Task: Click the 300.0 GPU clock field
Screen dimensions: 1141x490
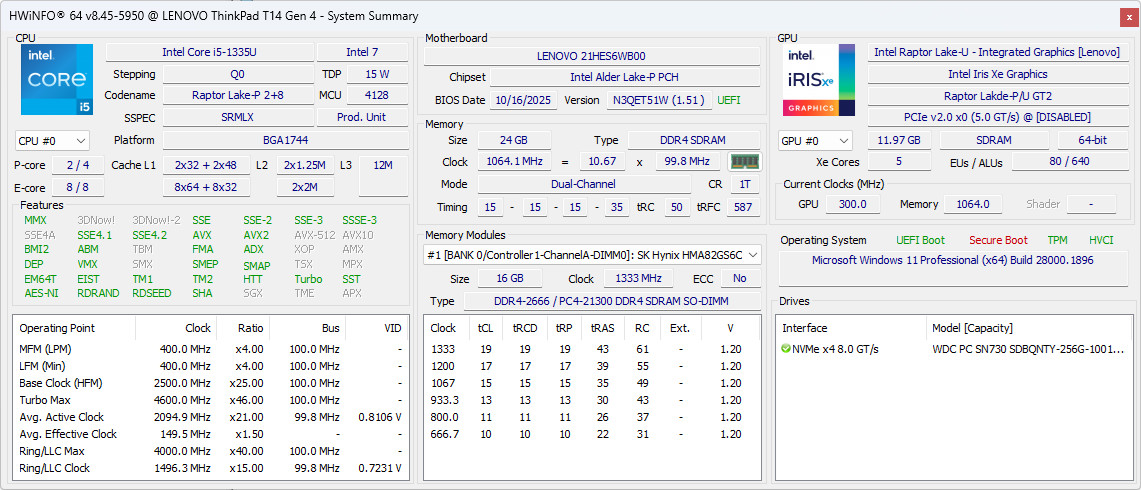Action: (851, 205)
